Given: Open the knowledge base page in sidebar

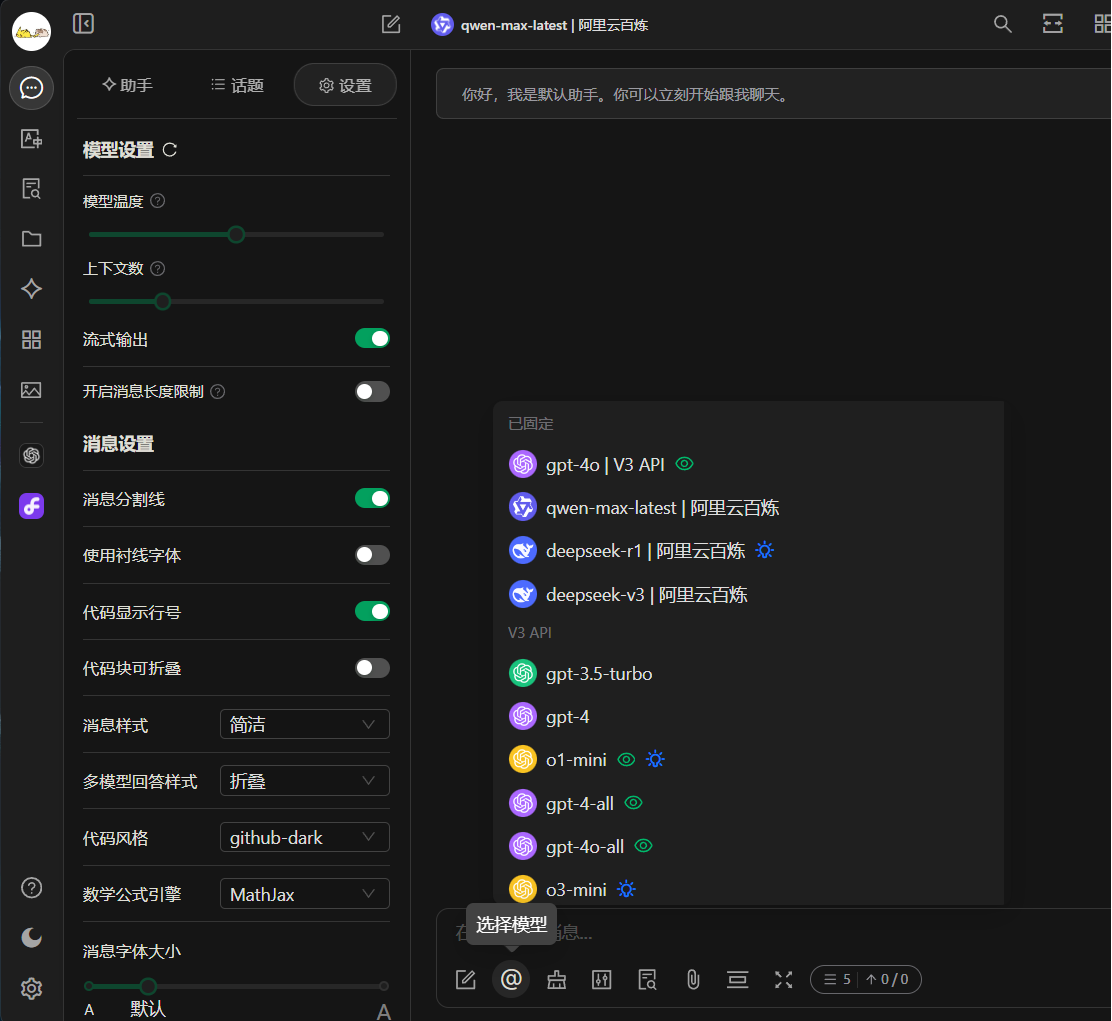Looking at the screenshot, I should (31, 189).
